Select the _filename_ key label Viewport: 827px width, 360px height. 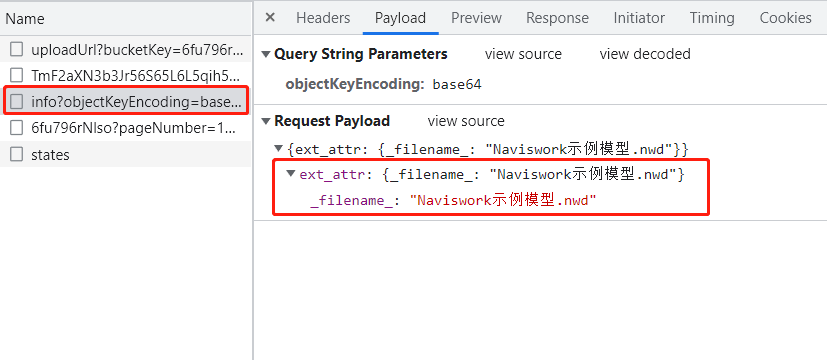pyautogui.click(x=352, y=201)
